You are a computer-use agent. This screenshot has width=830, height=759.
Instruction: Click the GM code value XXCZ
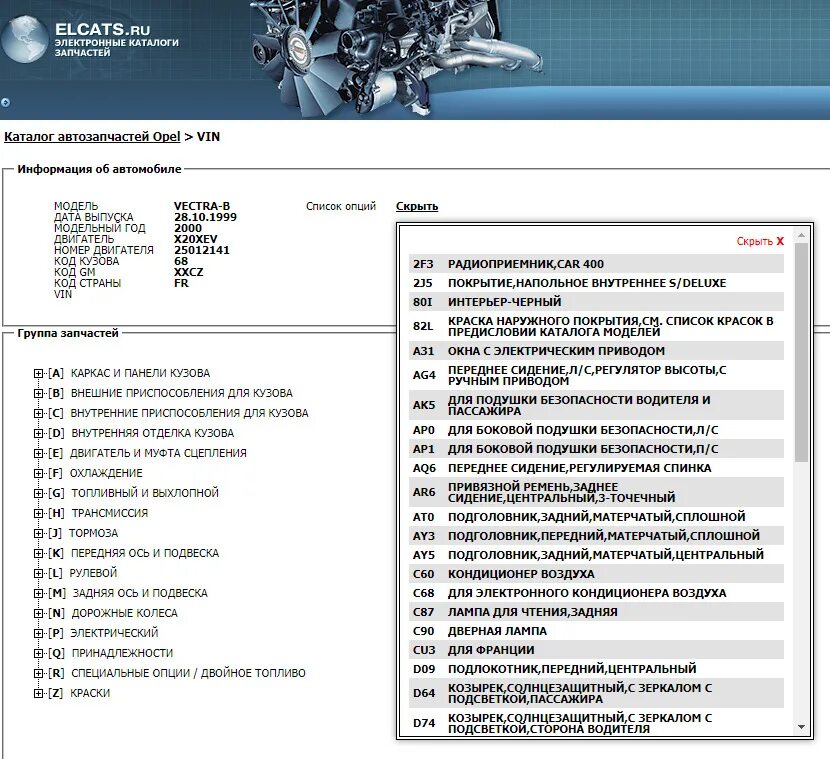point(188,272)
